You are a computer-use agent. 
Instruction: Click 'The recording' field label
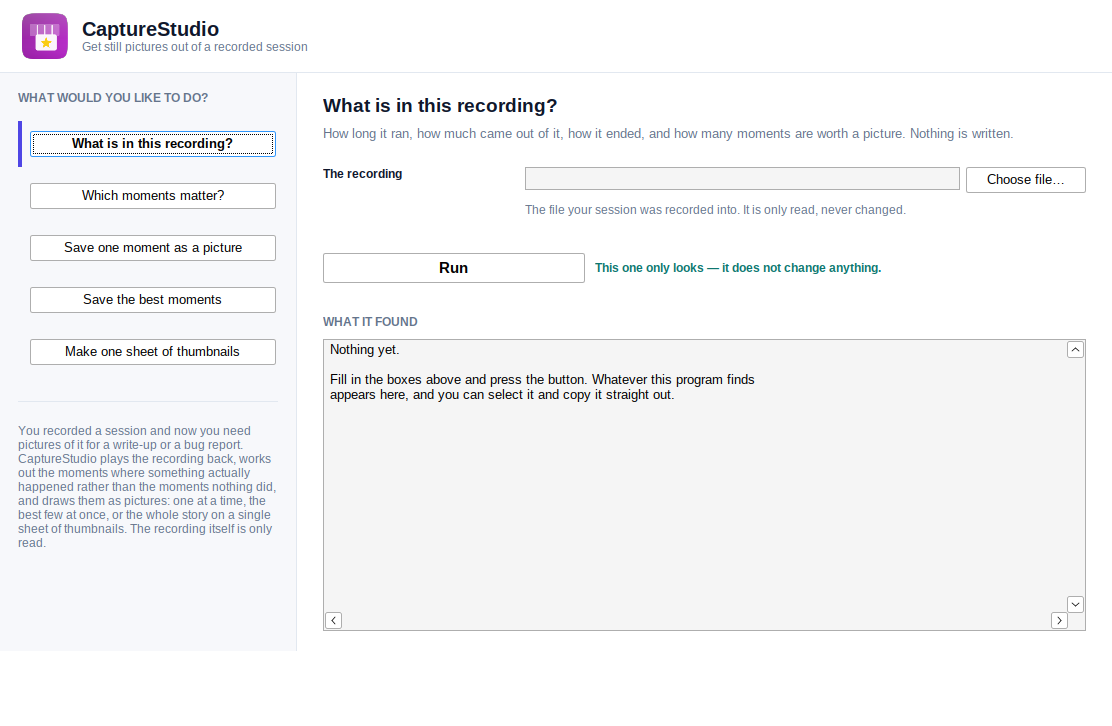click(362, 174)
